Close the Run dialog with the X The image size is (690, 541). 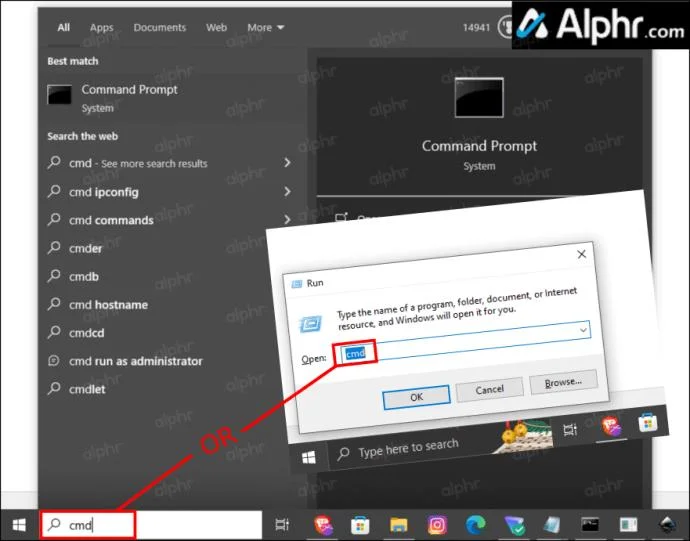pos(581,254)
